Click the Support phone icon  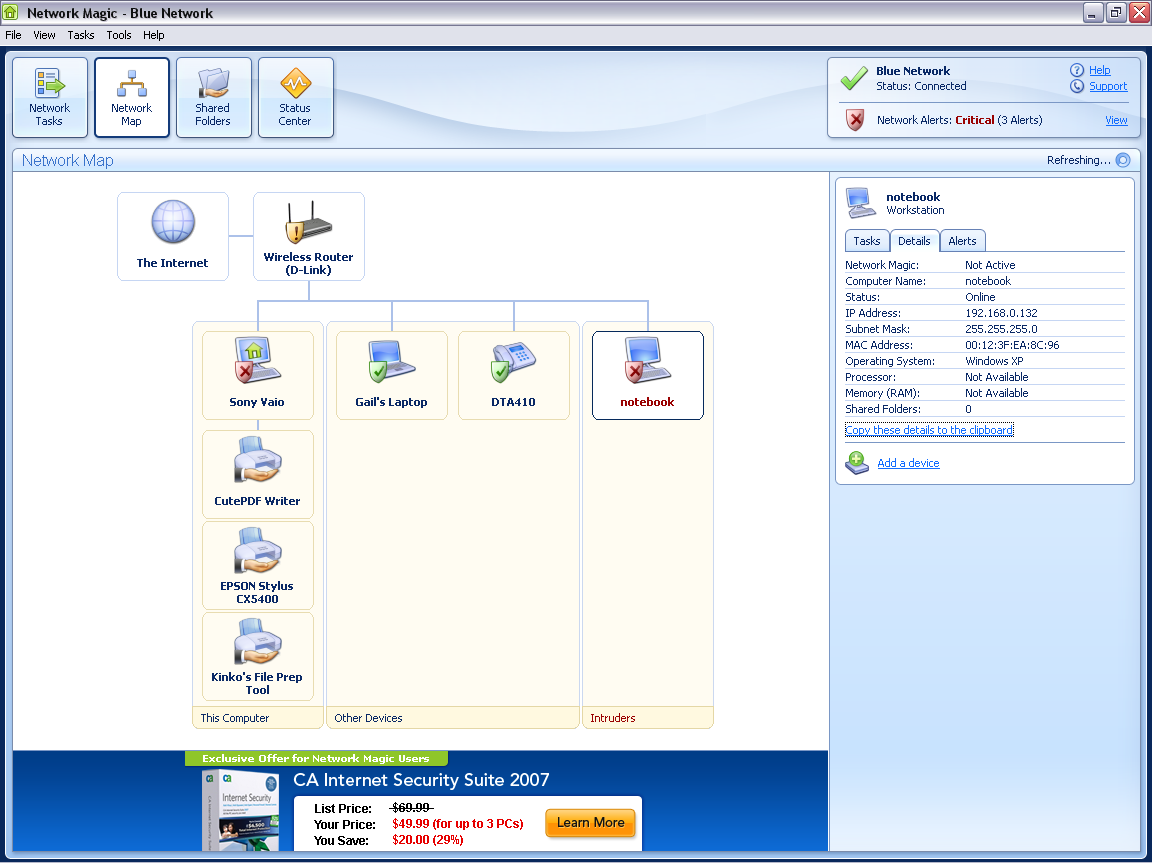1076,86
